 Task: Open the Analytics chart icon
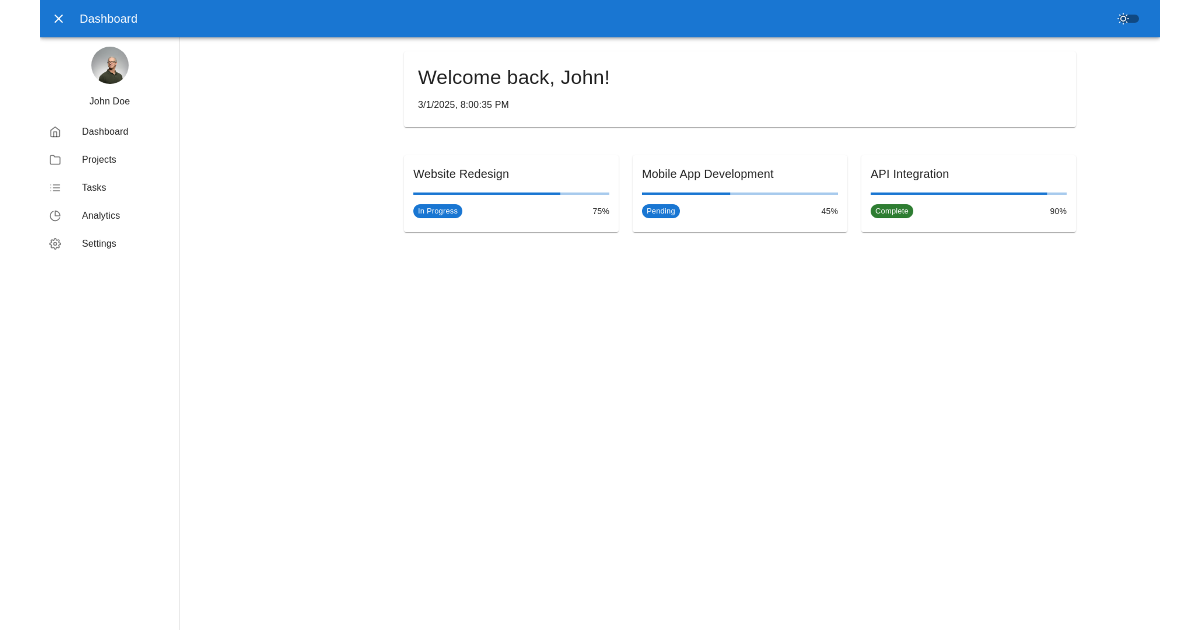pyautogui.click(x=55, y=215)
